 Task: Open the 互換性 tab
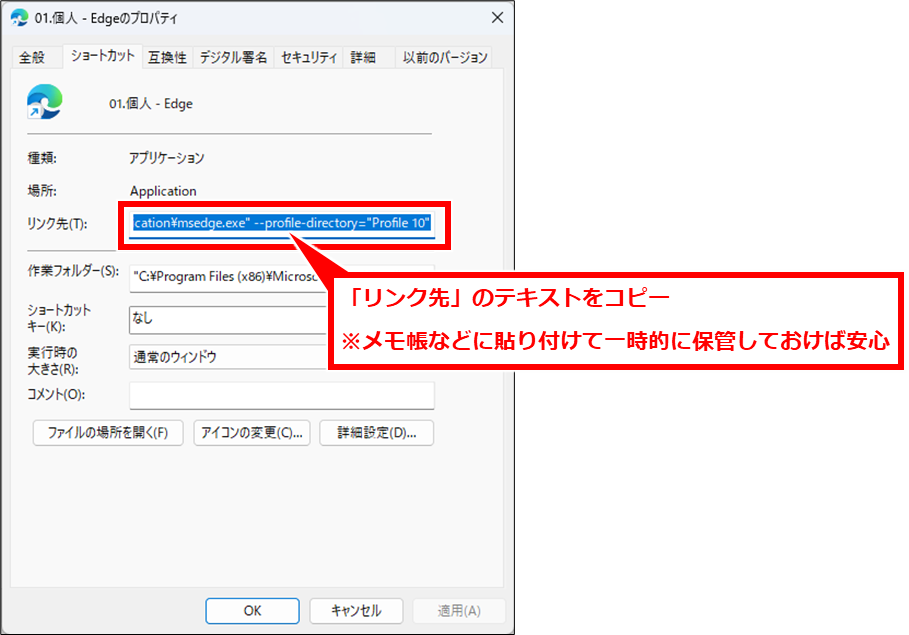click(x=167, y=57)
